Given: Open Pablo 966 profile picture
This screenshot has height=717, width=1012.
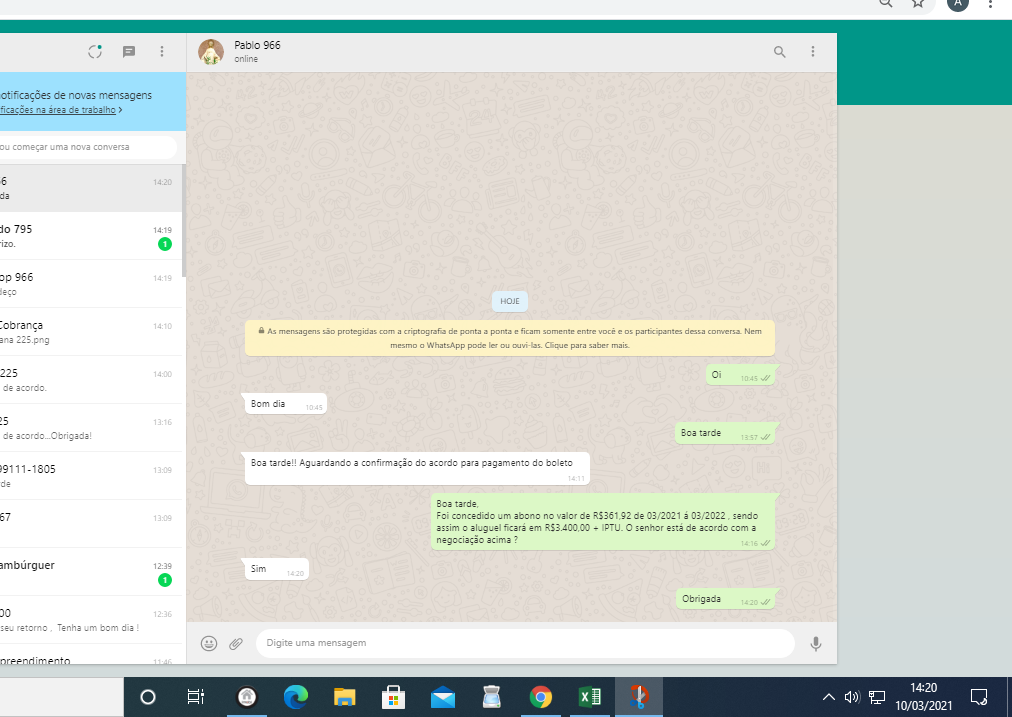Looking at the screenshot, I should [x=211, y=52].
